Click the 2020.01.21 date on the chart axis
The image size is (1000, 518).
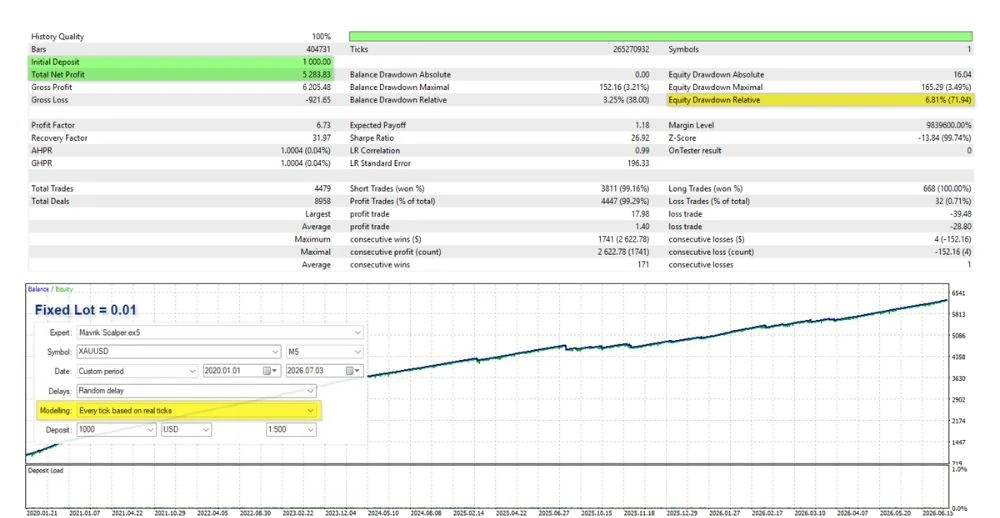[42, 513]
